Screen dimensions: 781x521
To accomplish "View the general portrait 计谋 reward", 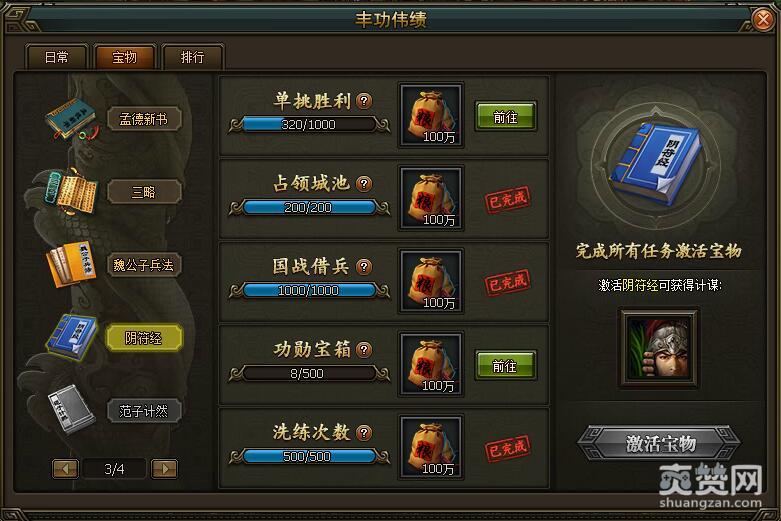I will (658, 348).
